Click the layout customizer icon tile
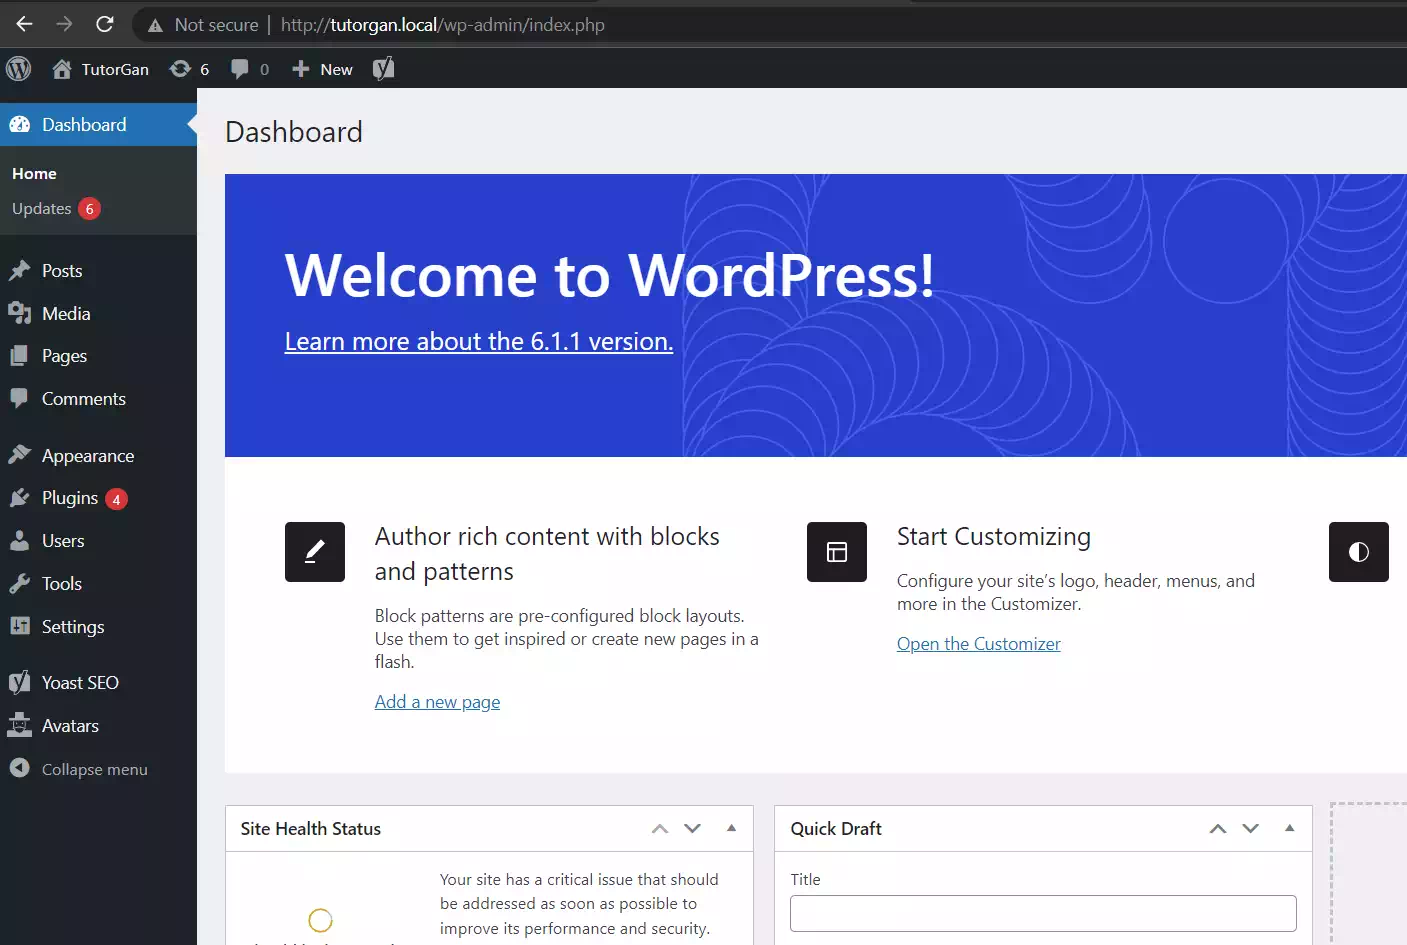Image resolution: width=1407 pixels, height=945 pixels. click(x=837, y=552)
